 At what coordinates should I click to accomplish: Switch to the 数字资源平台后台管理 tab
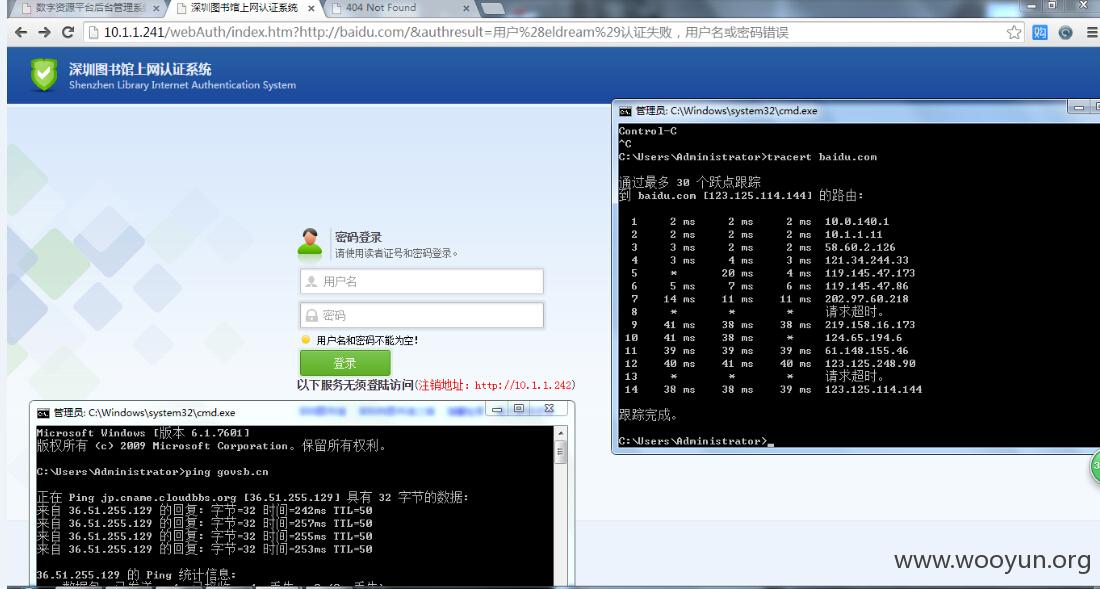click(91, 8)
